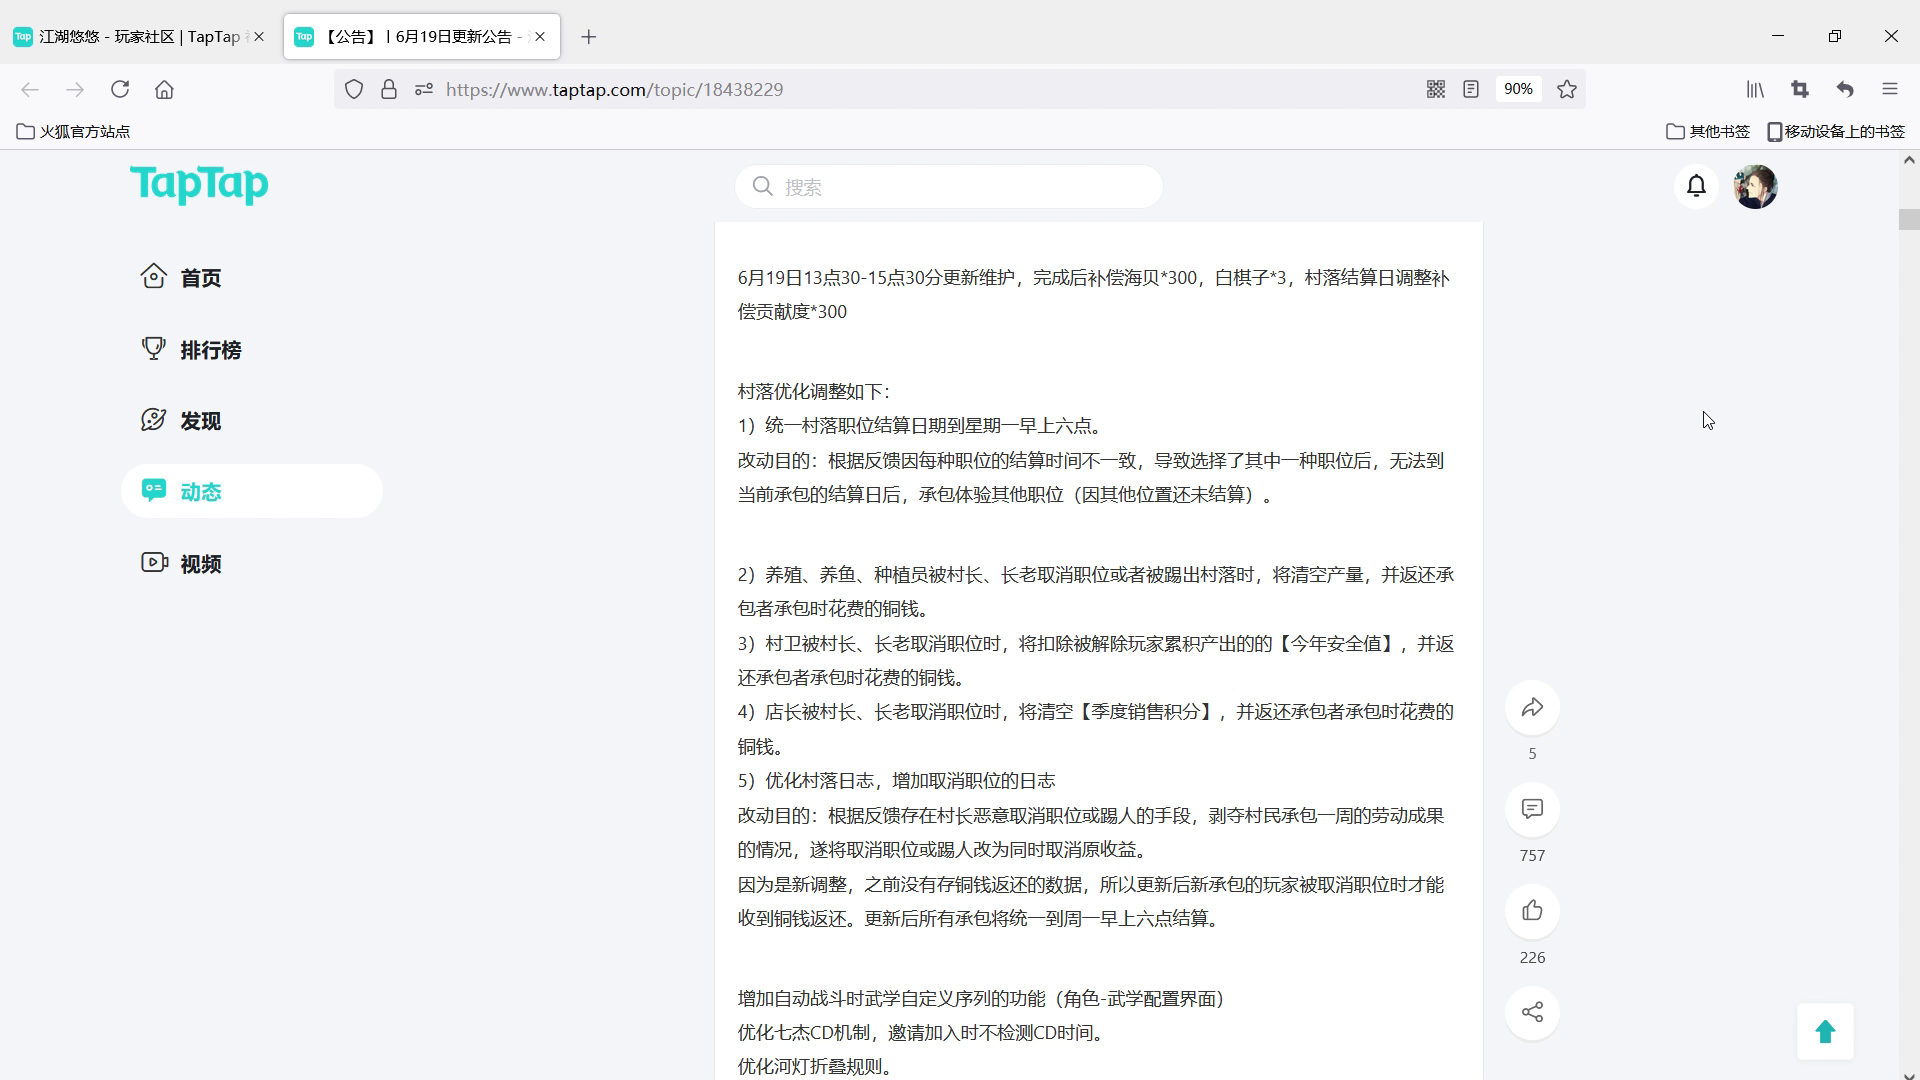Screen dimensions: 1920x1080
Task: Open the 发现 discover section icon
Action: [x=153, y=420]
